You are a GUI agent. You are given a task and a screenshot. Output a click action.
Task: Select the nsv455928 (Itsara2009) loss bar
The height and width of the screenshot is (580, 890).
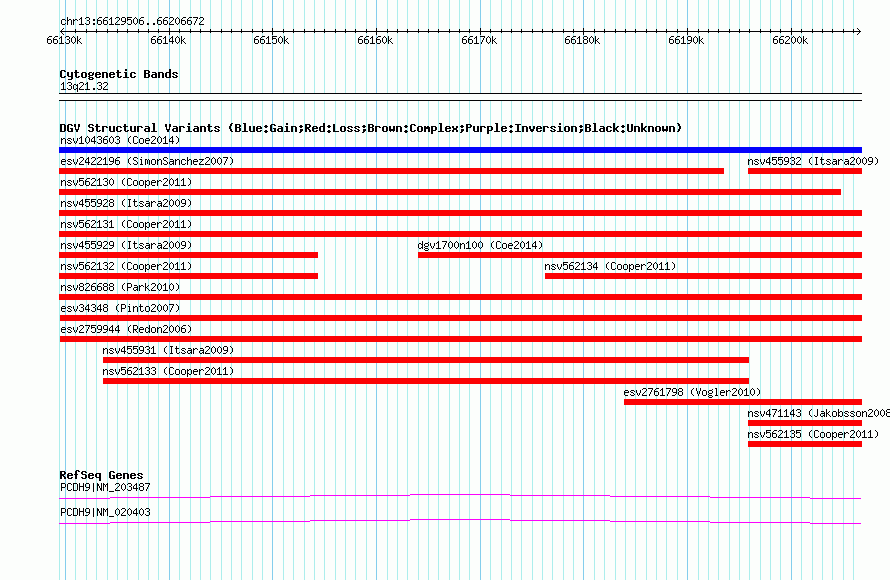(x=460, y=213)
